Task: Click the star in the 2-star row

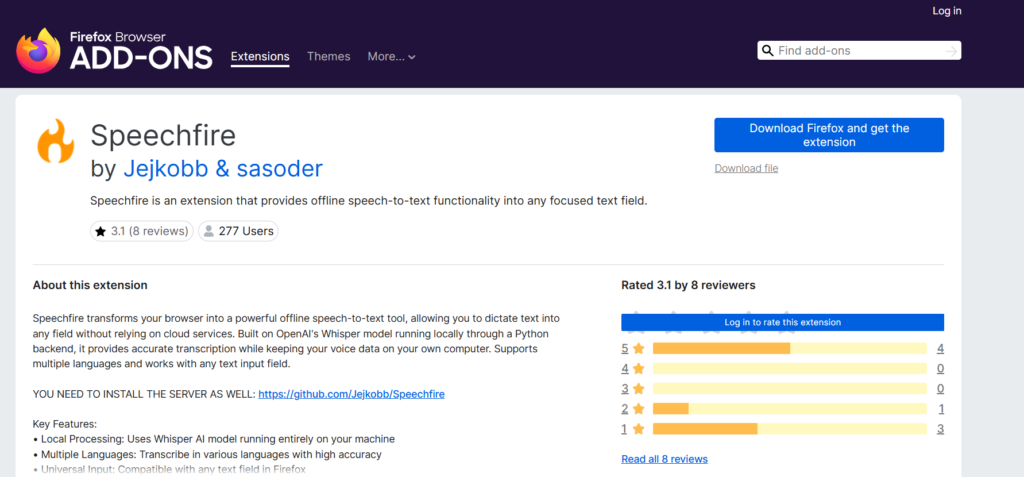Action: point(639,409)
